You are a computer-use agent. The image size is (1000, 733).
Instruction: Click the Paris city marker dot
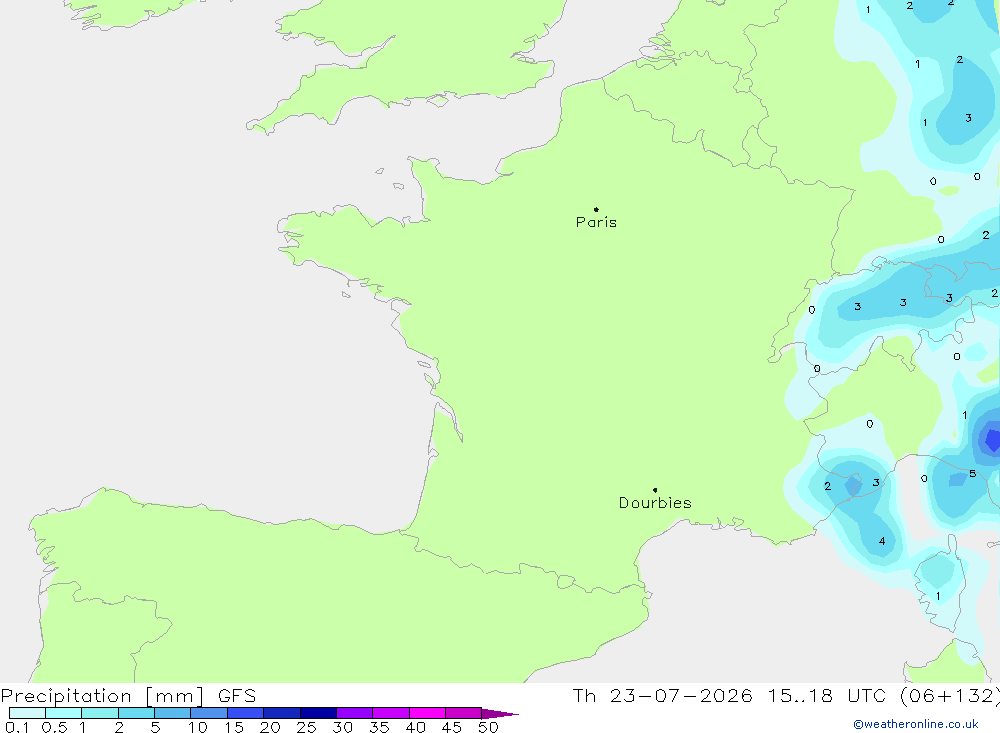pyautogui.click(x=596, y=209)
